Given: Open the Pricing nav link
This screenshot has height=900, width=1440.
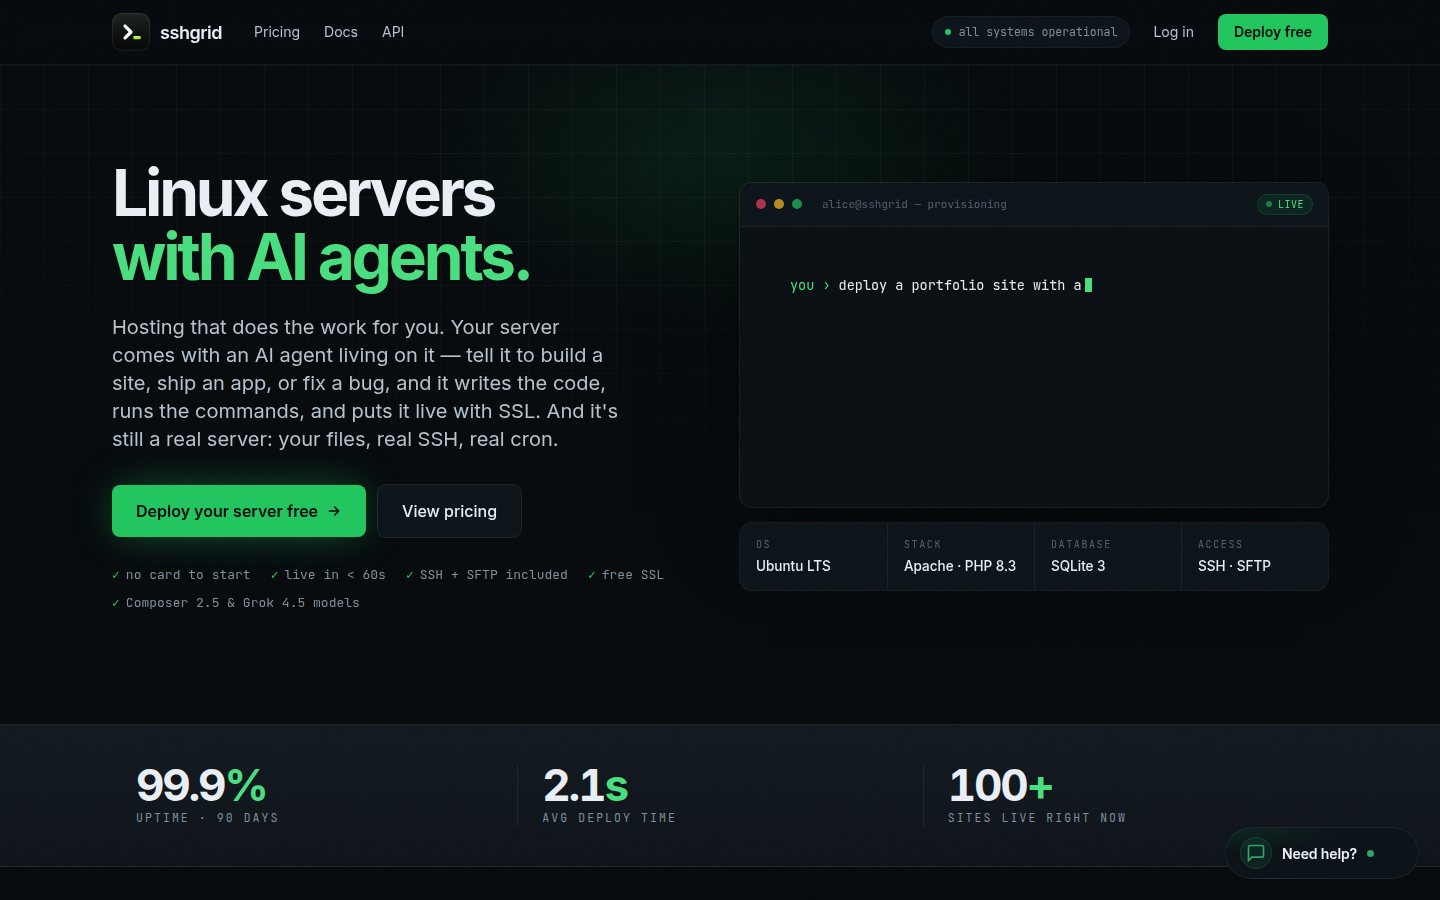Looking at the screenshot, I should (x=277, y=32).
